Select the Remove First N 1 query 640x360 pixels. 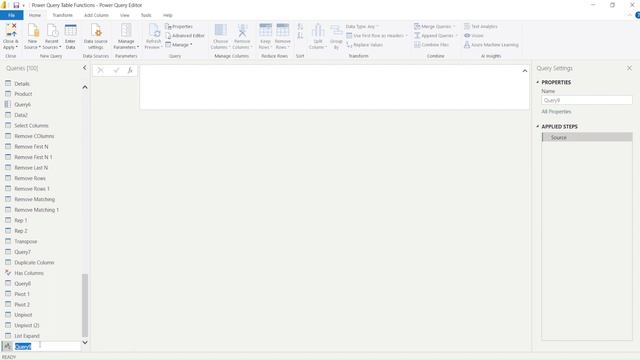[33, 157]
